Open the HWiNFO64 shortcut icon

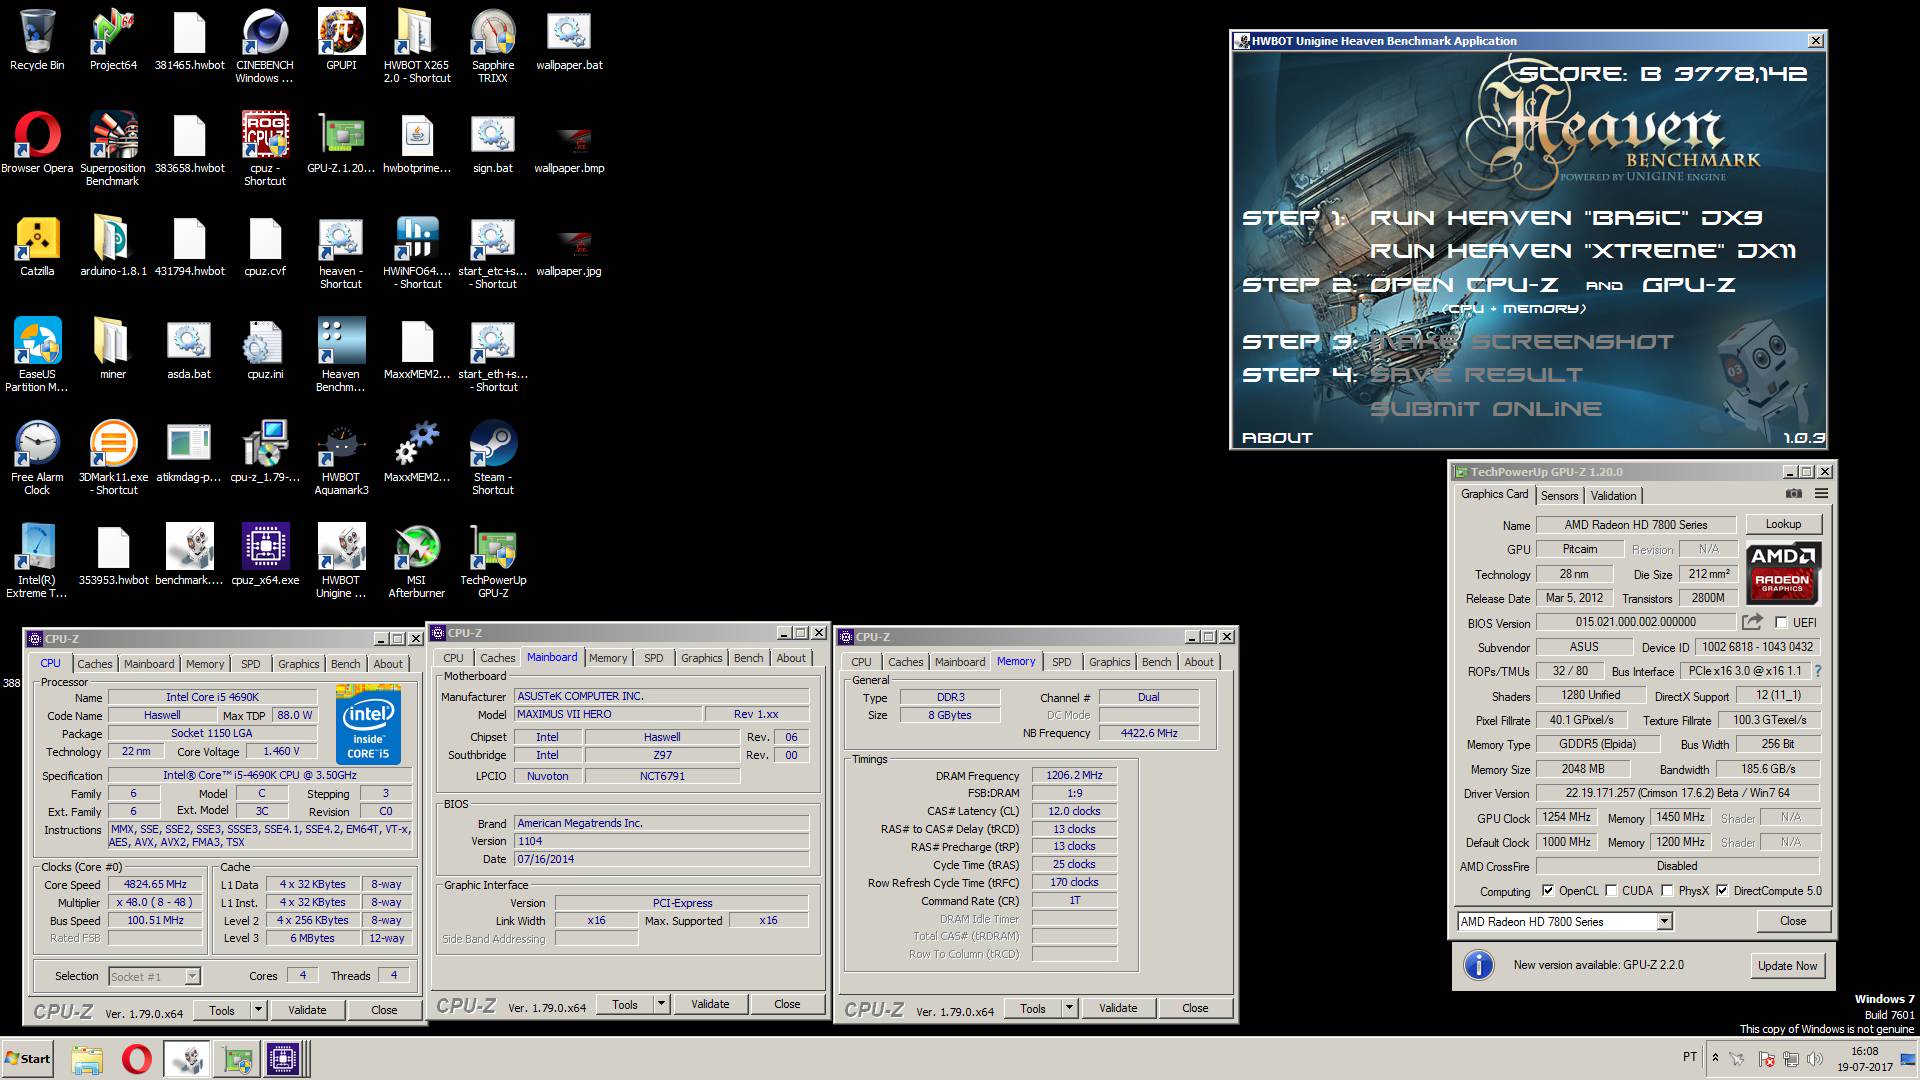point(417,252)
